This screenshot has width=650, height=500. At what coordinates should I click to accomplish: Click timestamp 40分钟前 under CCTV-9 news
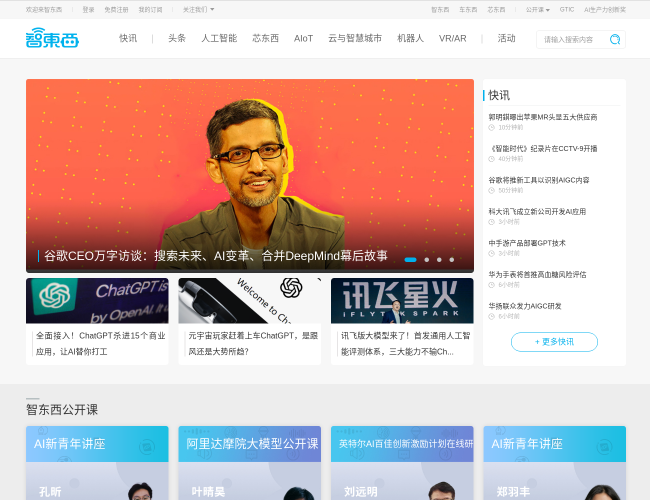510,159
